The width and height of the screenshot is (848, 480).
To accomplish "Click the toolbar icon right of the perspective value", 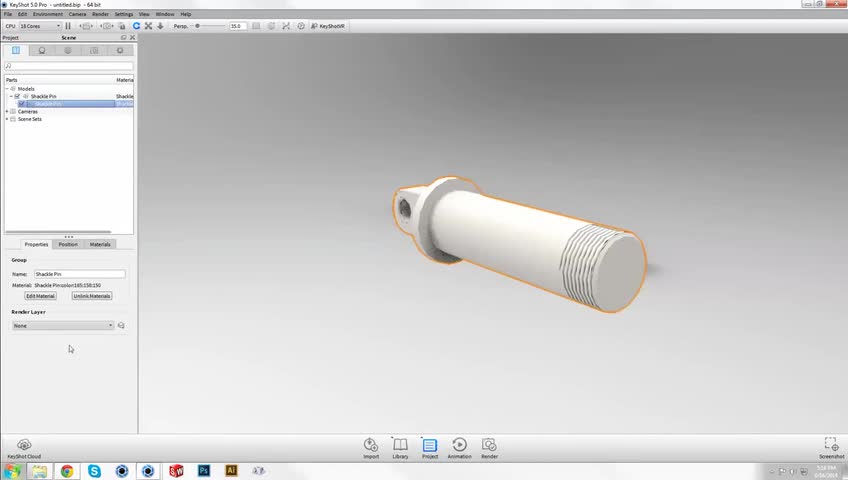I will (256, 26).
